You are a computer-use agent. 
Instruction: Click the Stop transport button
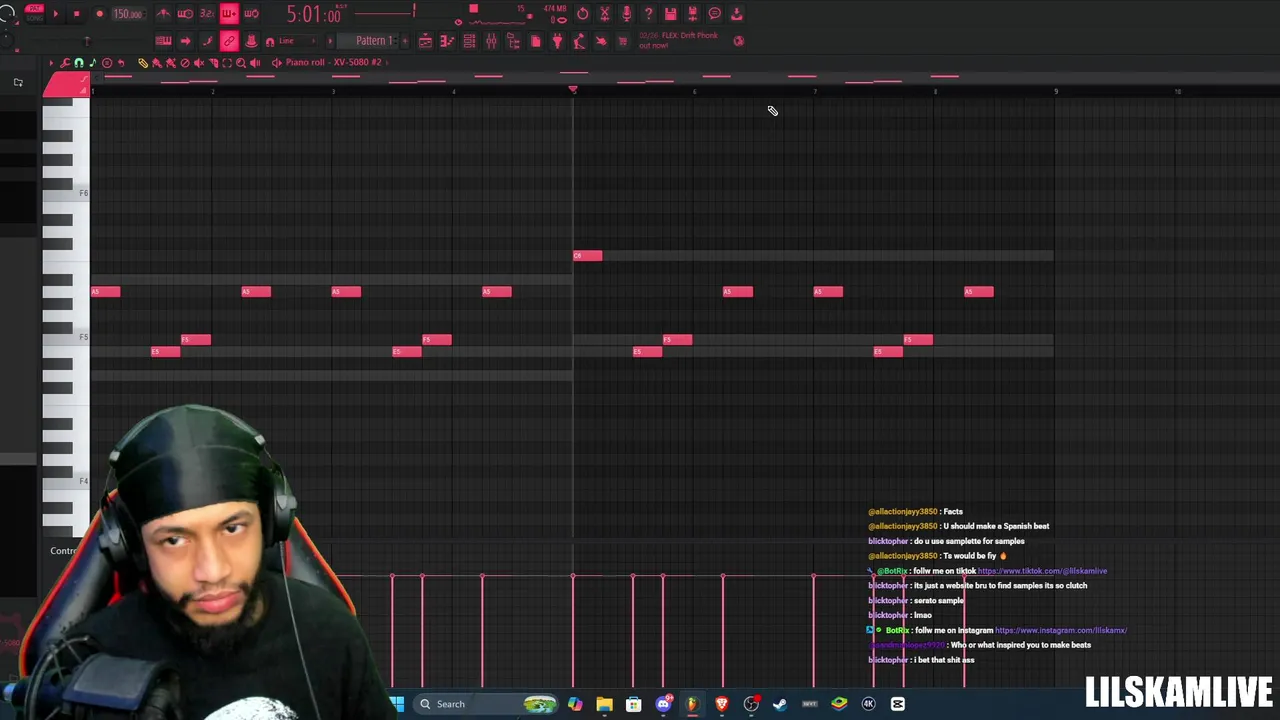[x=77, y=13]
